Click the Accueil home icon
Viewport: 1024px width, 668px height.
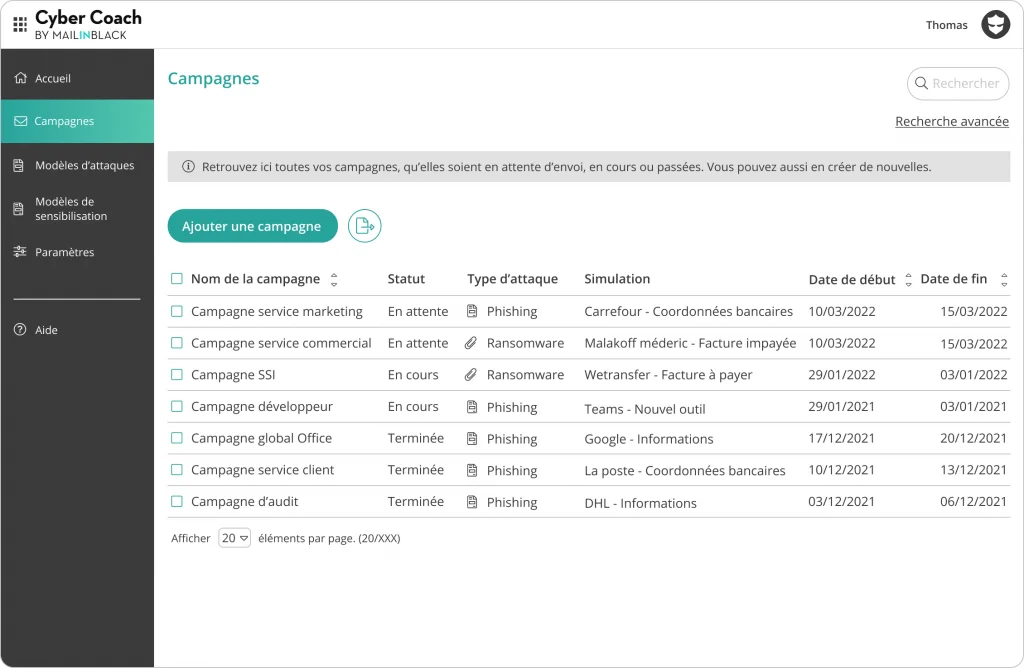pyautogui.click(x=20, y=78)
